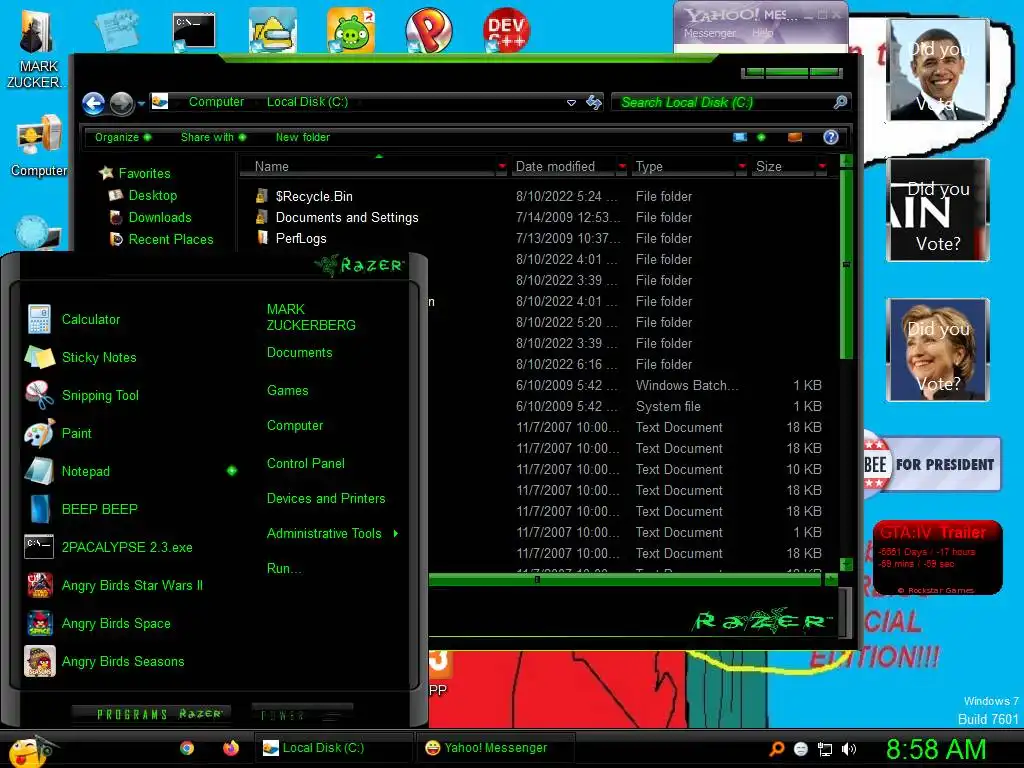The height and width of the screenshot is (768, 1024).
Task: Open MARK ZUCKERBERG user folder link
Action: (311, 317)
